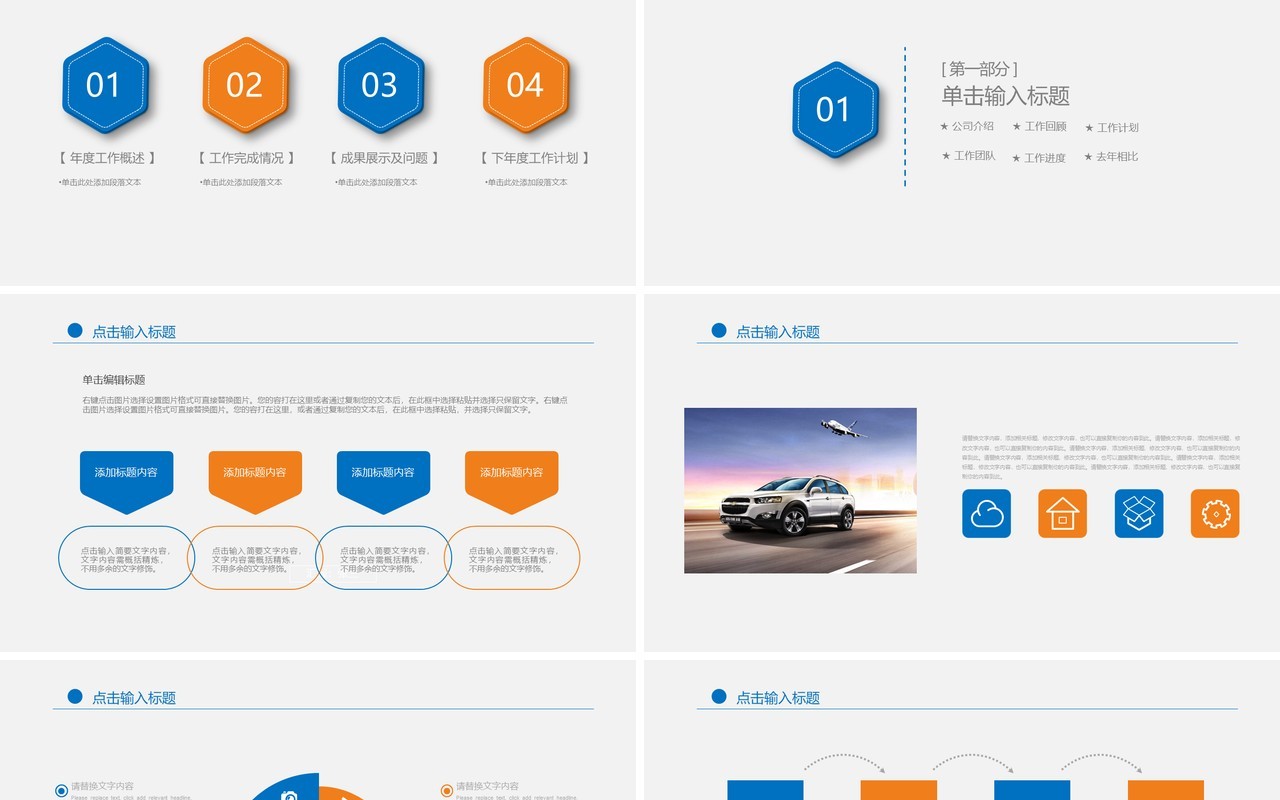Screen dimensions: 1280x800
Task: Click the blue cloud icon
Action: (986, 513)
